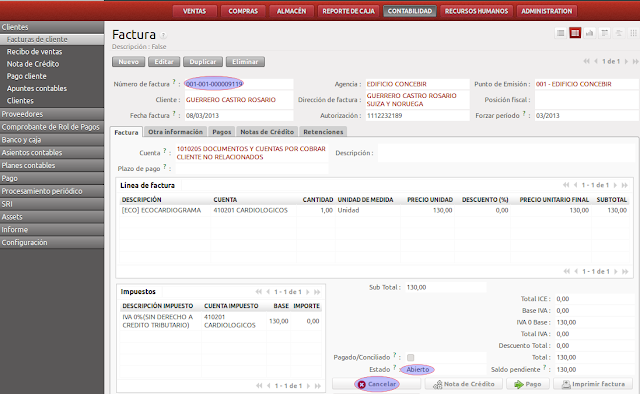Click the Número de factura field 001-001-00009119
This screenshot has width=640, height=394.
(239, 84)
